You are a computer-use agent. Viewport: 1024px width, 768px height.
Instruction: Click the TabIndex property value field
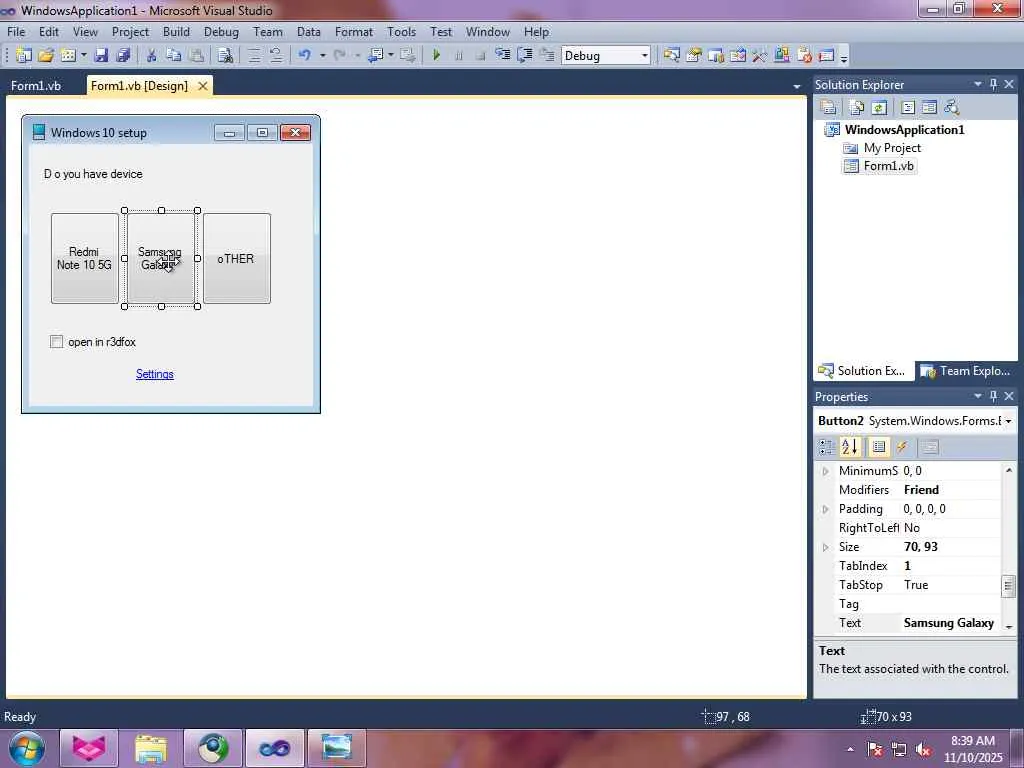[x=951, y=566]
